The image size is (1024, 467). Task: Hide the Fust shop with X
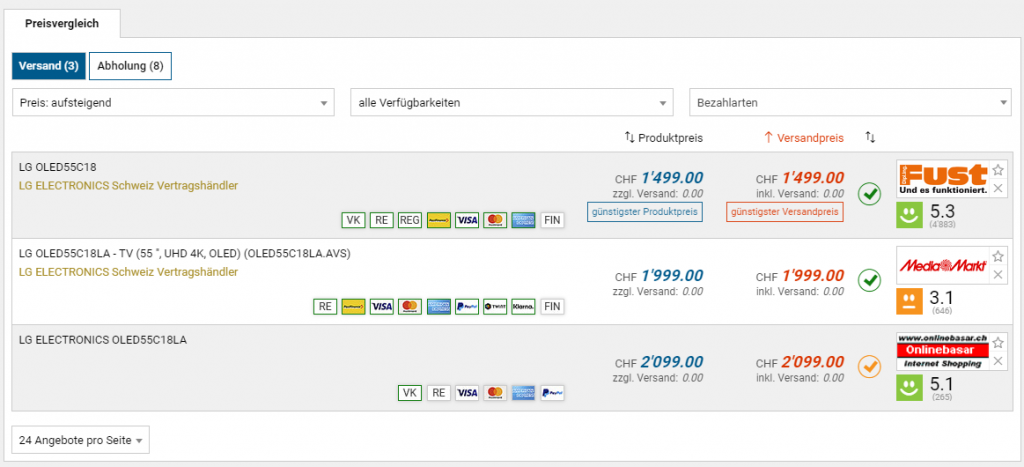tap(998, 189)
